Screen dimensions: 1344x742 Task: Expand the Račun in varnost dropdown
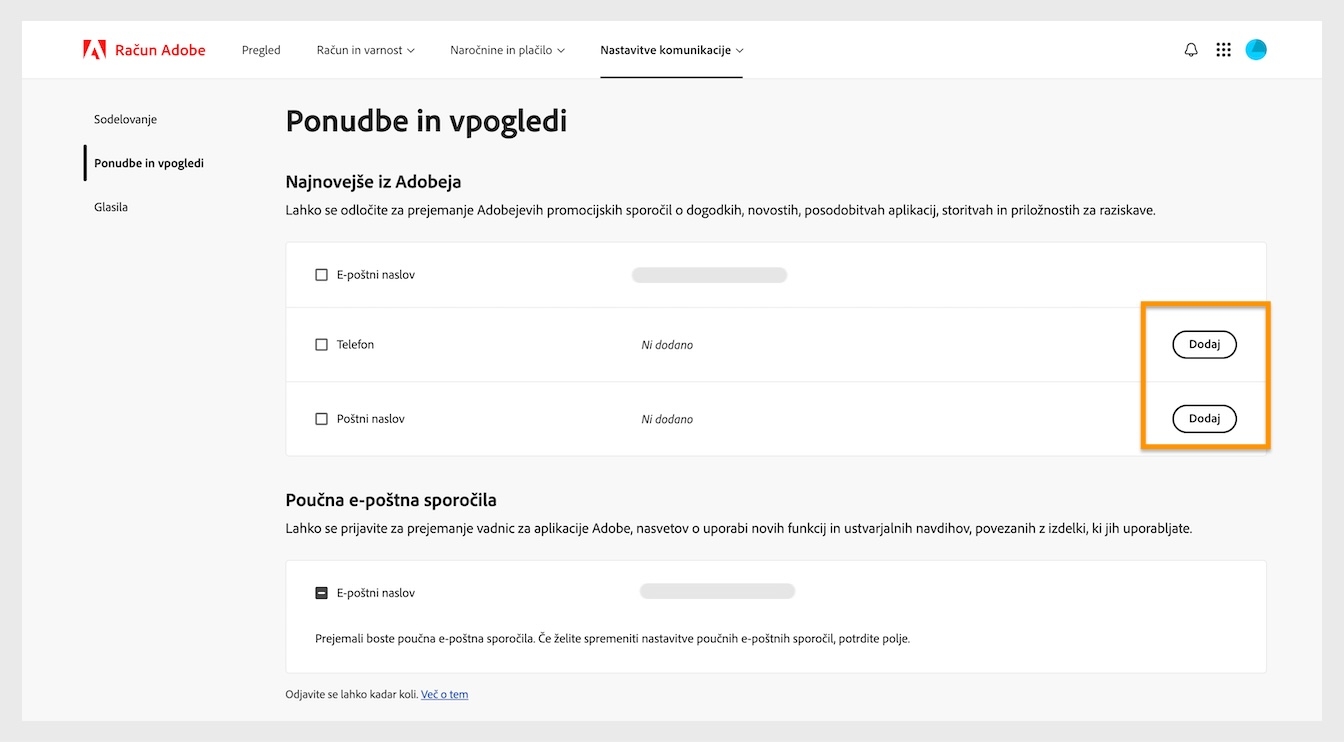pos(365,49)
